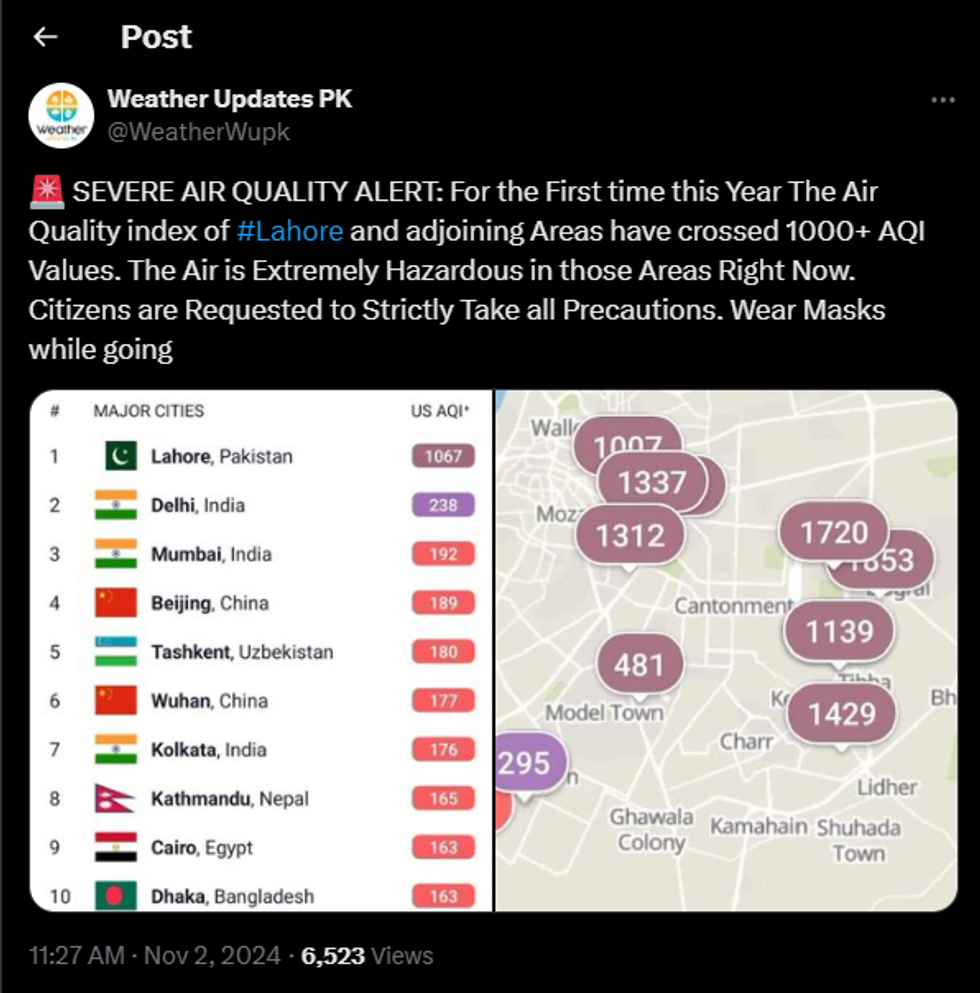Click the Nepal flag icon beside Kathmandu
The width and height of the screenshot is (980, 993).
pos(115,799)
